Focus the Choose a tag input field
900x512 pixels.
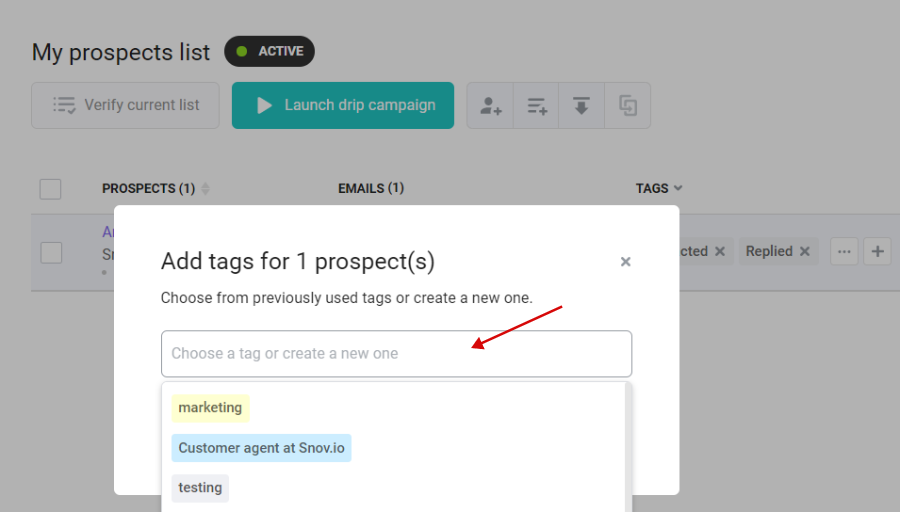coord(397,354)
